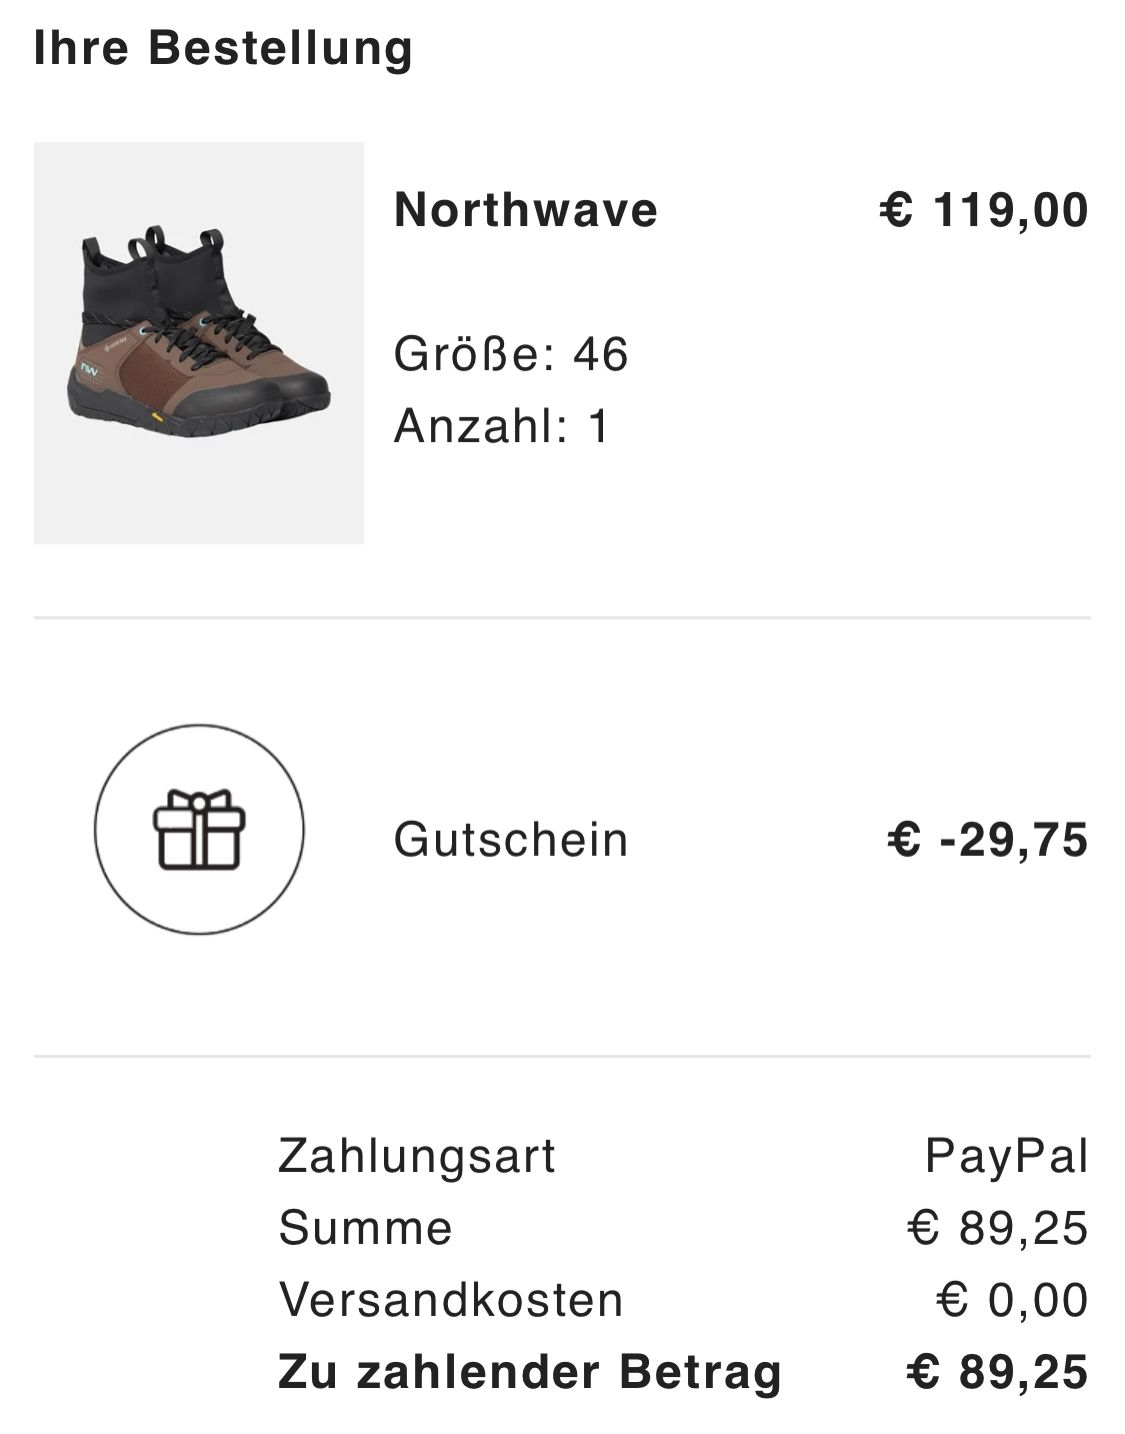Click the Gutschein label
Image resolution: width=1125 pixels, height=1434 pixels.
point(511,839)
